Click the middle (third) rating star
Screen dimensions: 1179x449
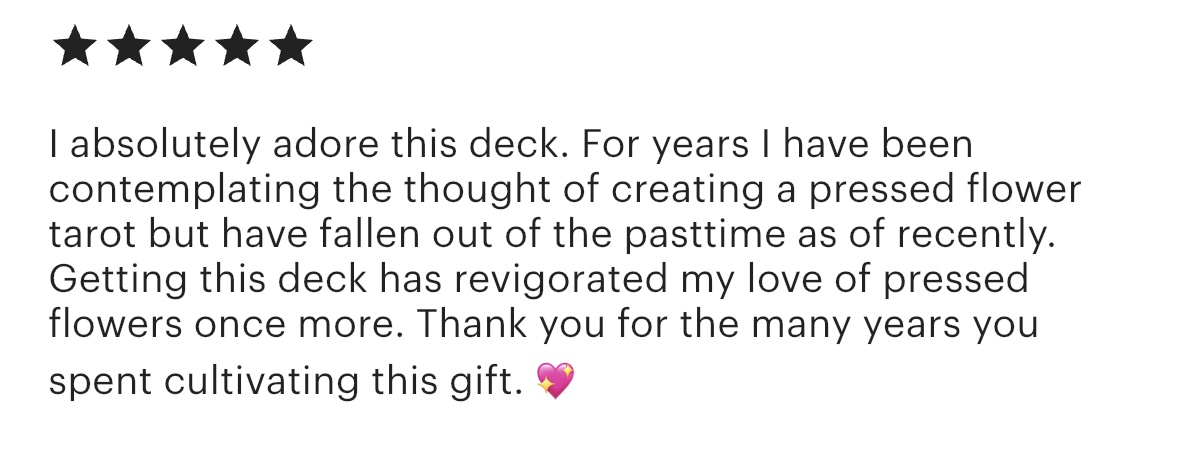(x=181, y=47)
